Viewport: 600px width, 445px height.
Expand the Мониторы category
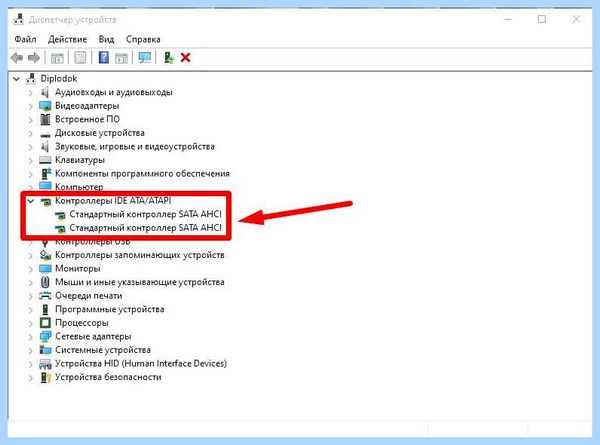click(x=31, y=269)
